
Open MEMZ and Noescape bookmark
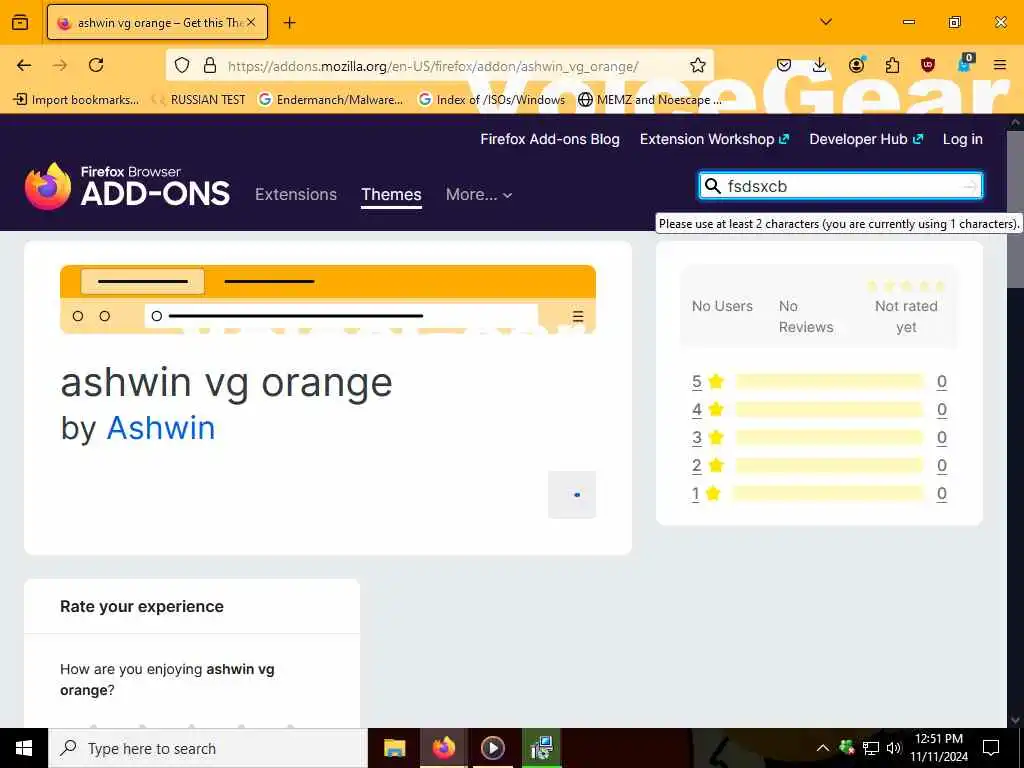pos(650,99)
